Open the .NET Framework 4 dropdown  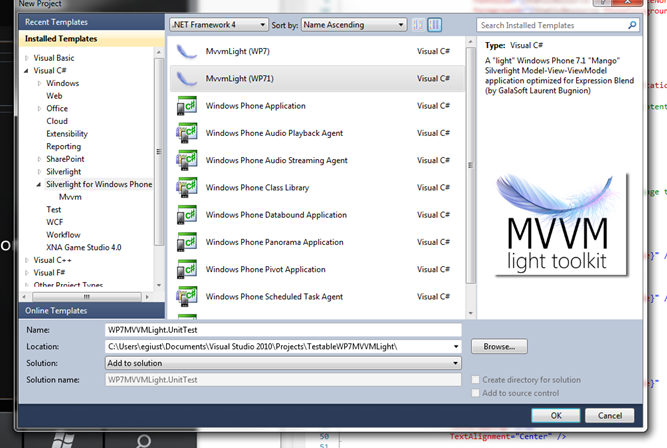coord(219,25)
